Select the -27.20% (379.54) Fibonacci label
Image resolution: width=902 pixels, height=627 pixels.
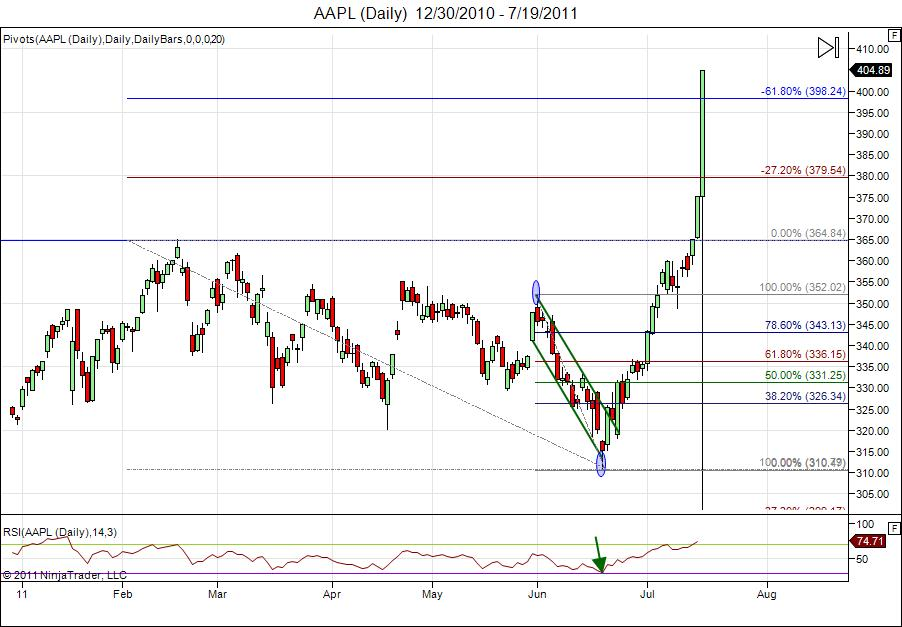pyautogui.click(x=803, y=170)
